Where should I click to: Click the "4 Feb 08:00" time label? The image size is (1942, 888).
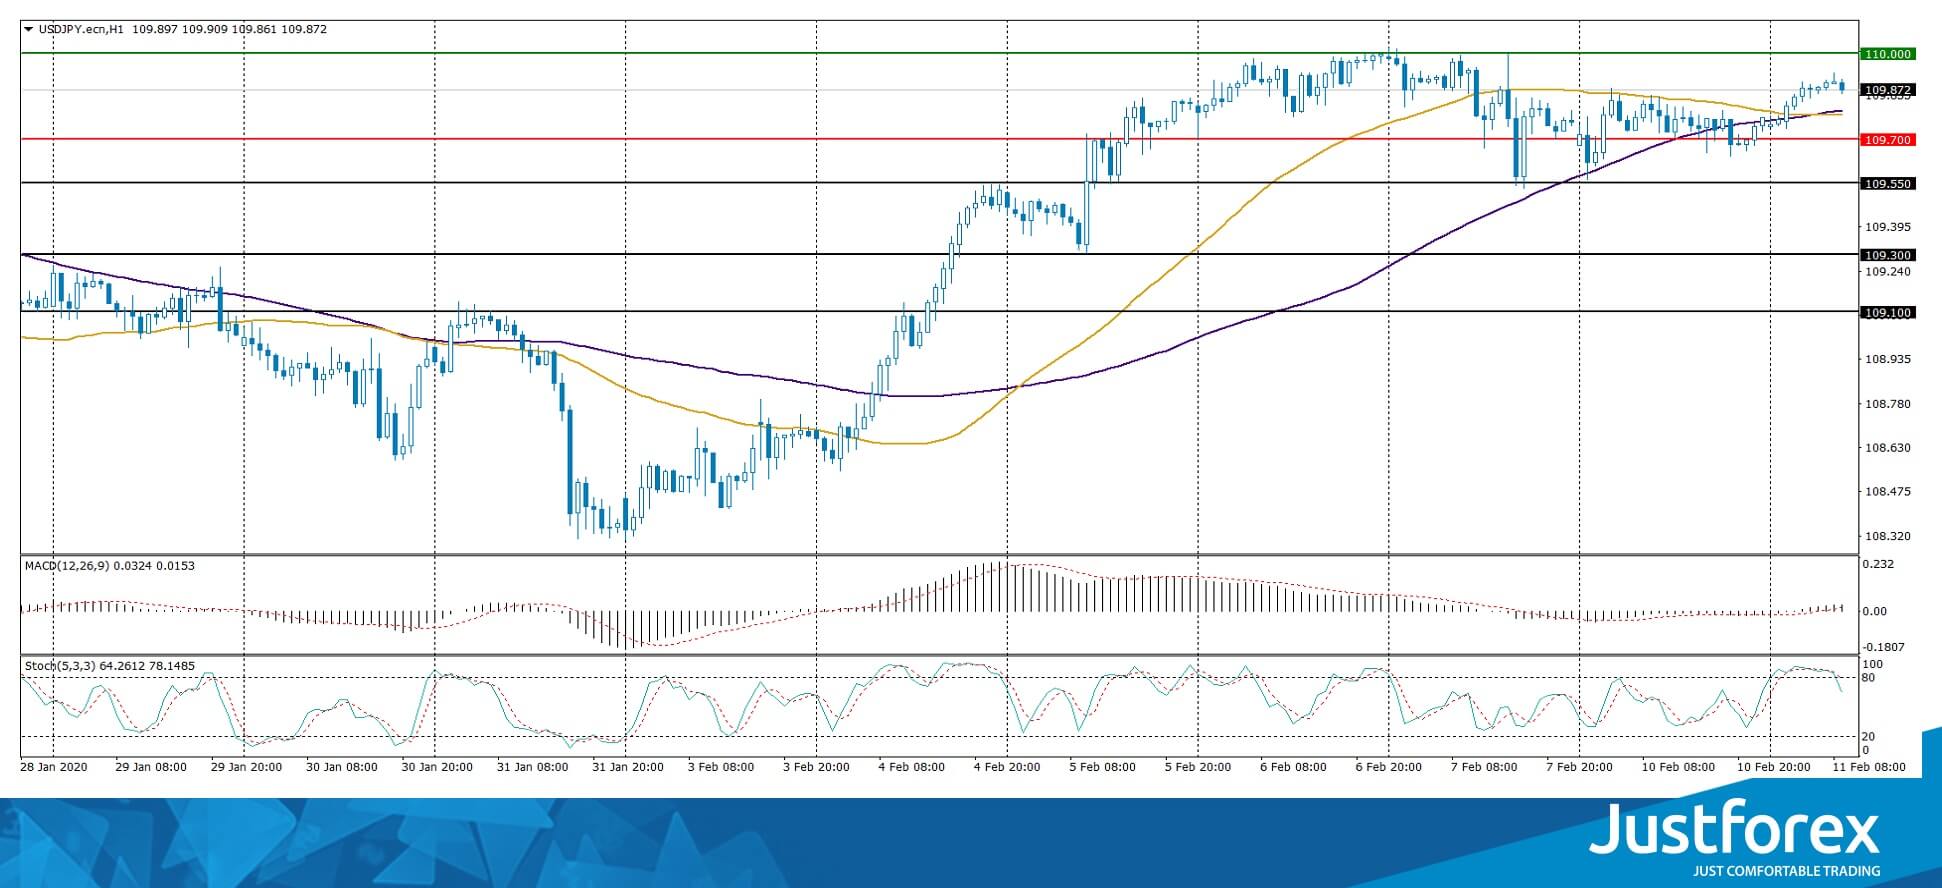coord(912,767)
